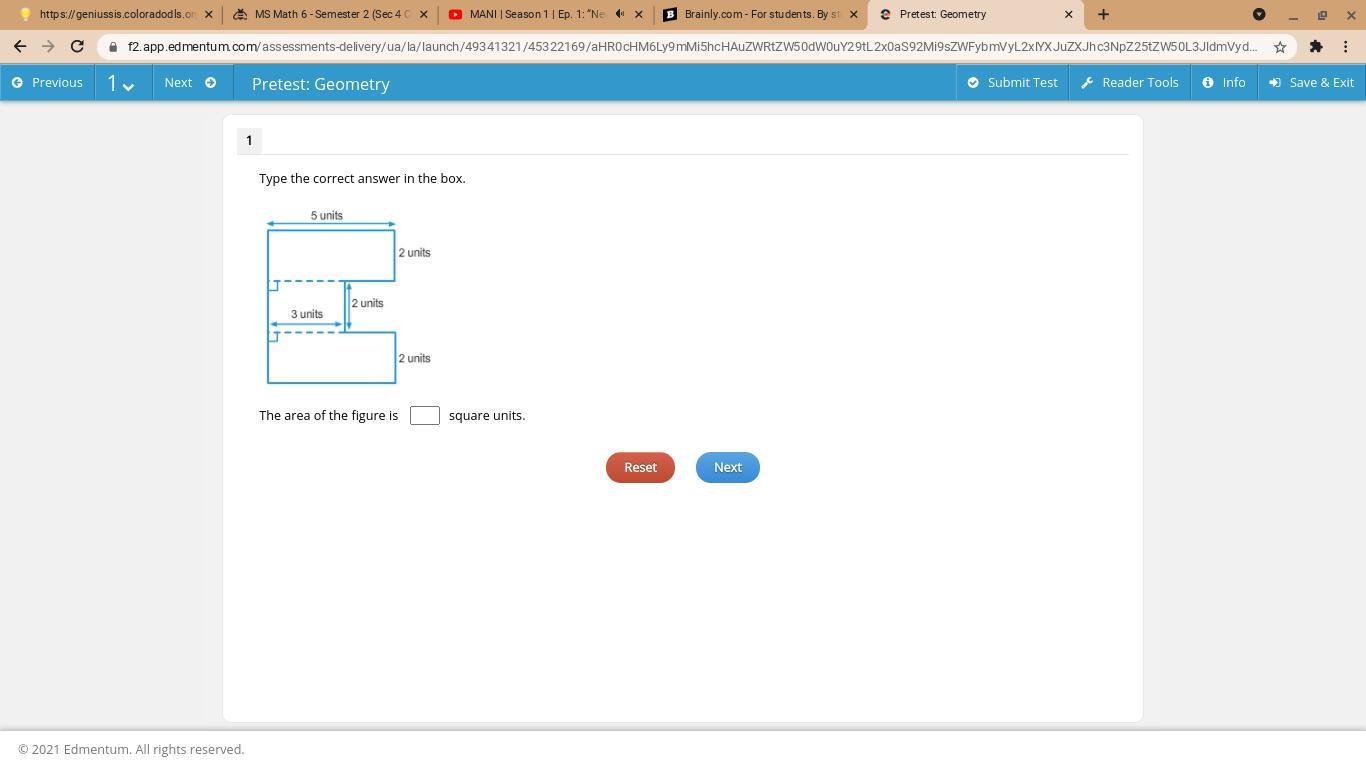The height and width of the screenshot is (768, 1366).
Task: Click the "square units." text after the answer box
Action: pos(487,415)
